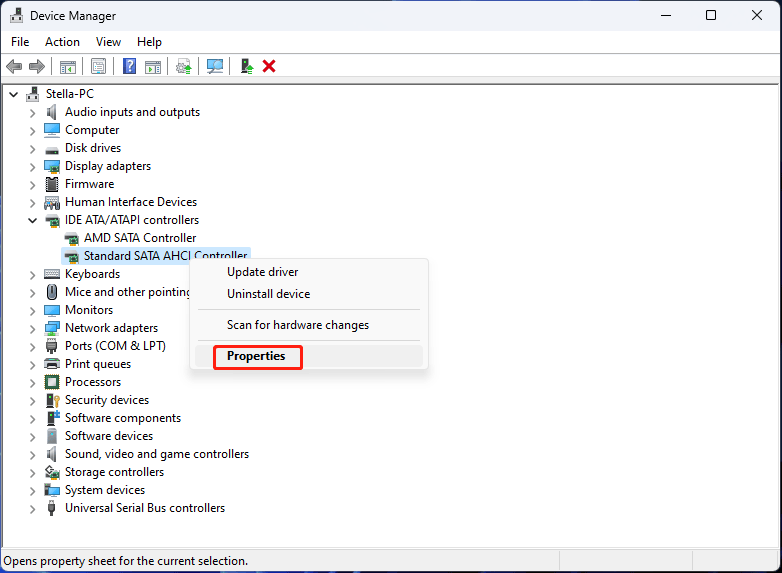Collapse the Stella-PC root node
Viewport: 782px width, 573px height.
(14, 94)
